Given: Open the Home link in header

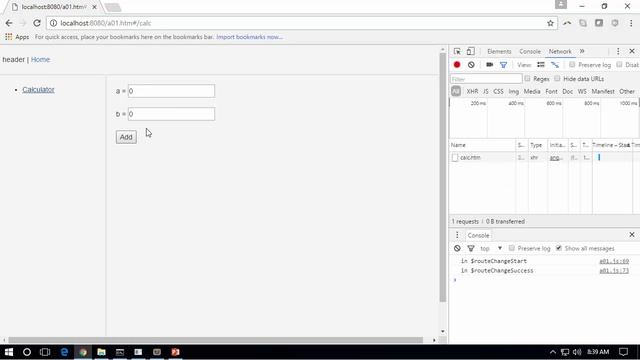Looking at the screenshot, I should (40, 60).
